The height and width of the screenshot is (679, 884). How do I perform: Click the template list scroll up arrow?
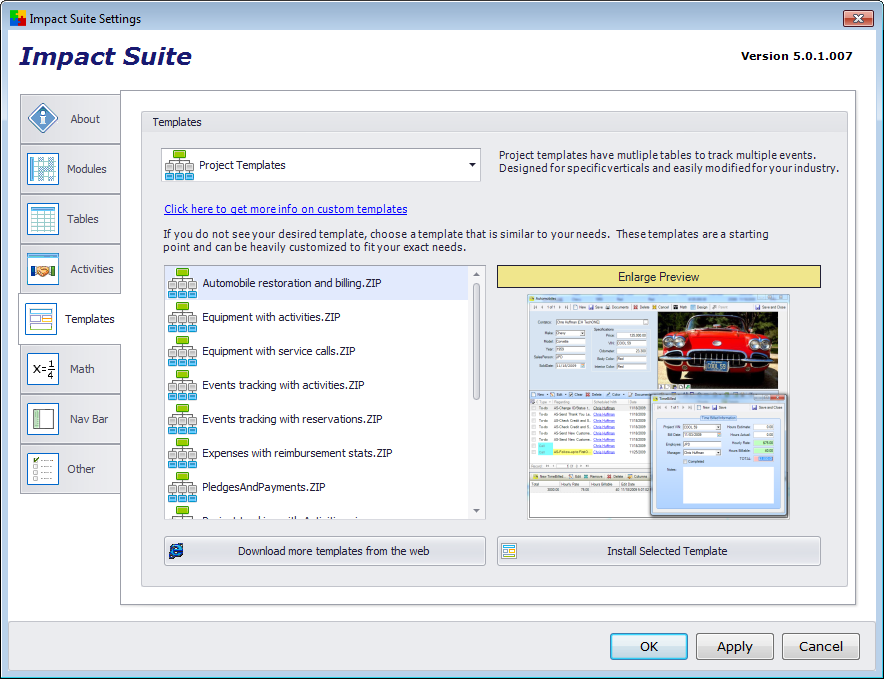pos(476,274)
